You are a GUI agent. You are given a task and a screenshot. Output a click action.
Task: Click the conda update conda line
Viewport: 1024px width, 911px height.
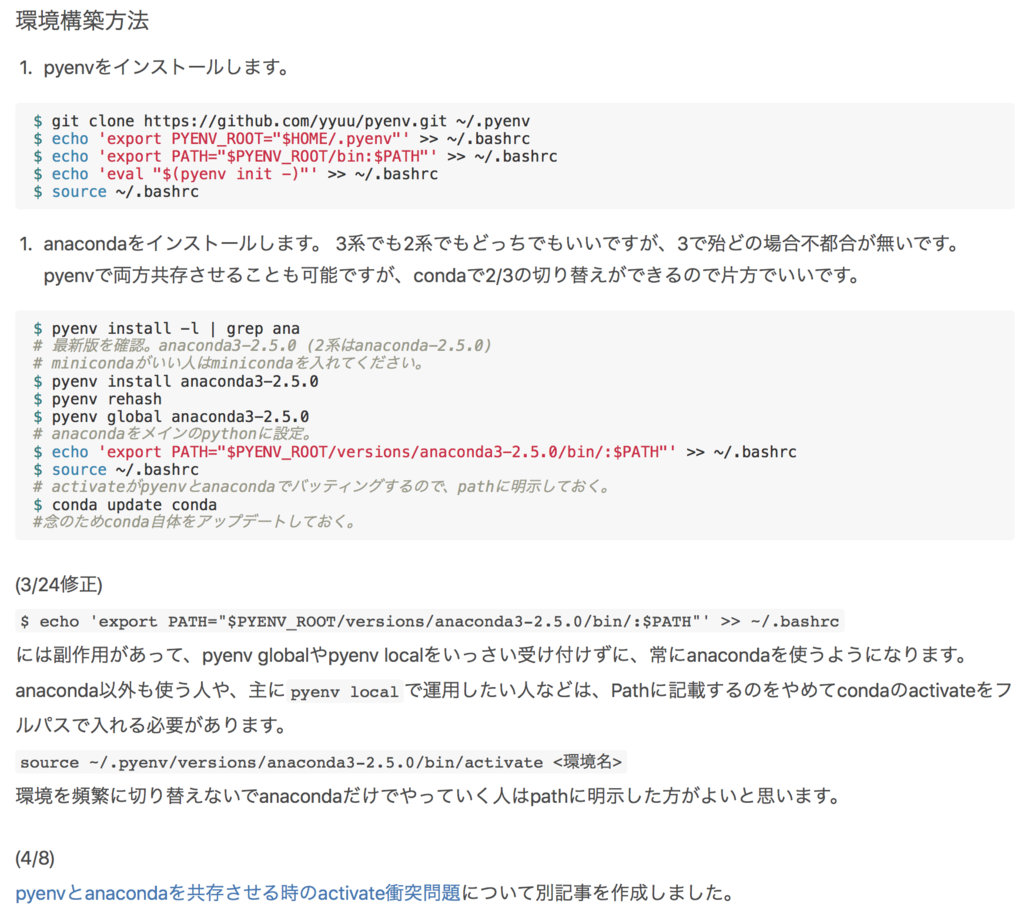tap(125, 505)
